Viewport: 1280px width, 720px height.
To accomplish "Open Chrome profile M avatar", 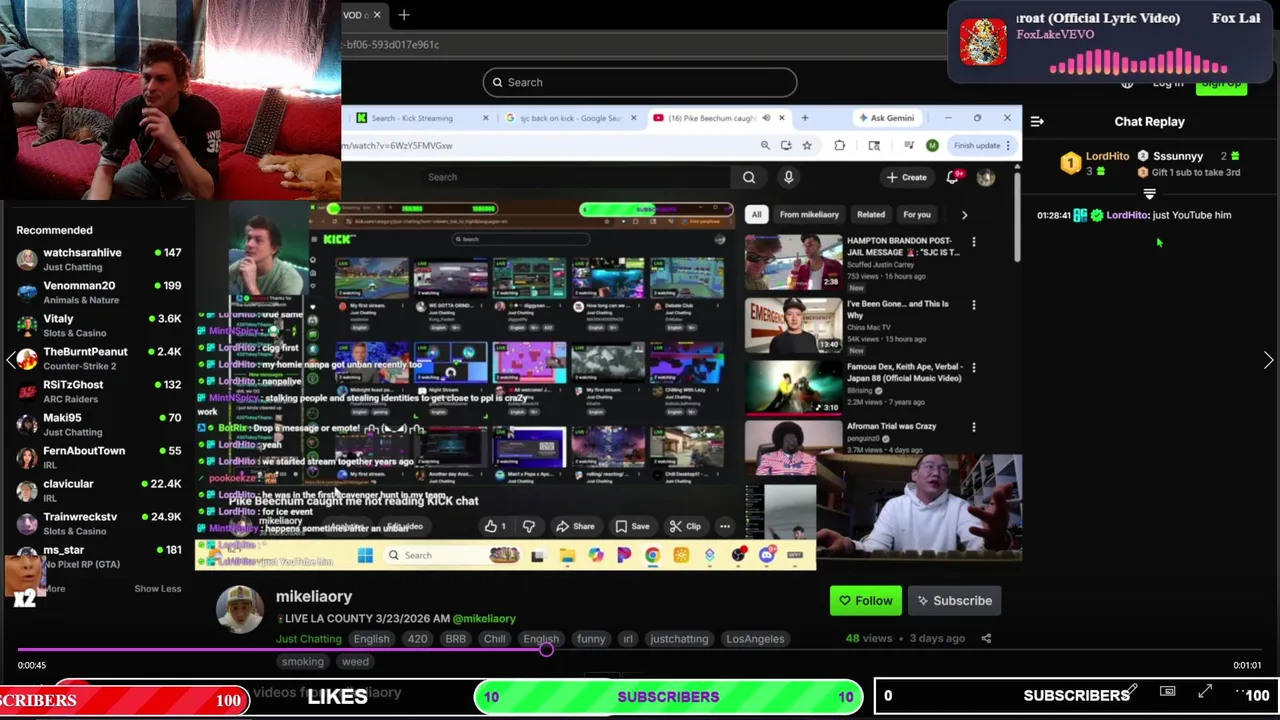I will pyautogui.click(x=932, y=145).
